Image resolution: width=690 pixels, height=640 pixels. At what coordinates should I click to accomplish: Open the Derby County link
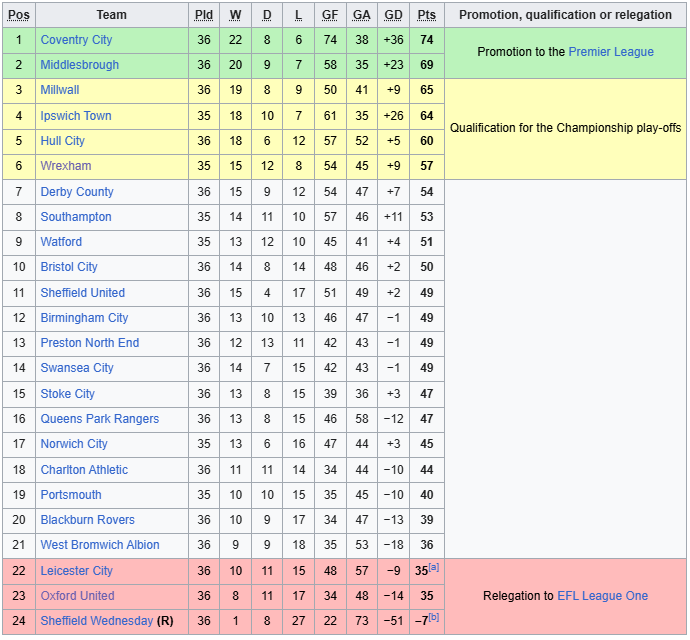coord(77,192)
